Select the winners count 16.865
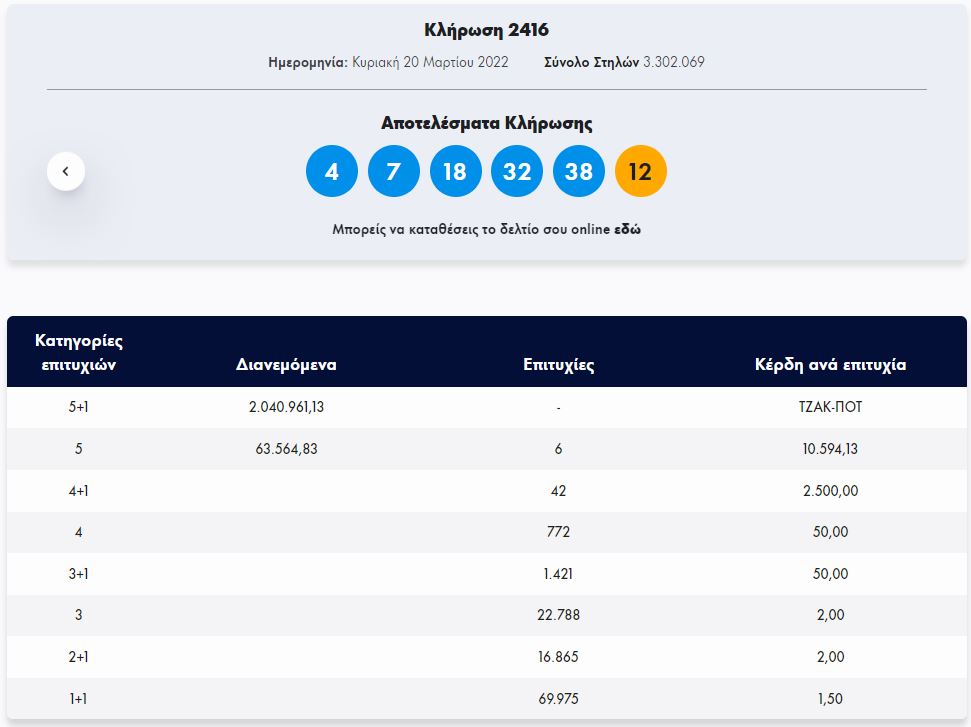Screen dimensions: 971x727 (x=559, y=657)
